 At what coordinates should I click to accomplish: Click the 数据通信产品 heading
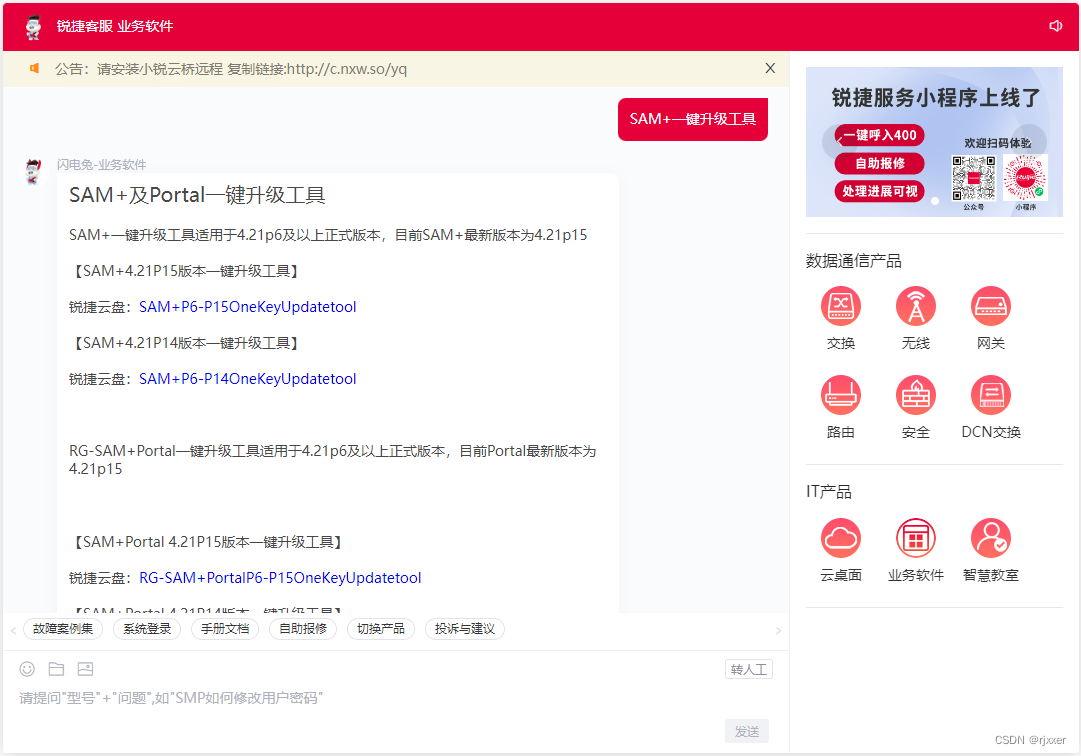coord(853,260)
